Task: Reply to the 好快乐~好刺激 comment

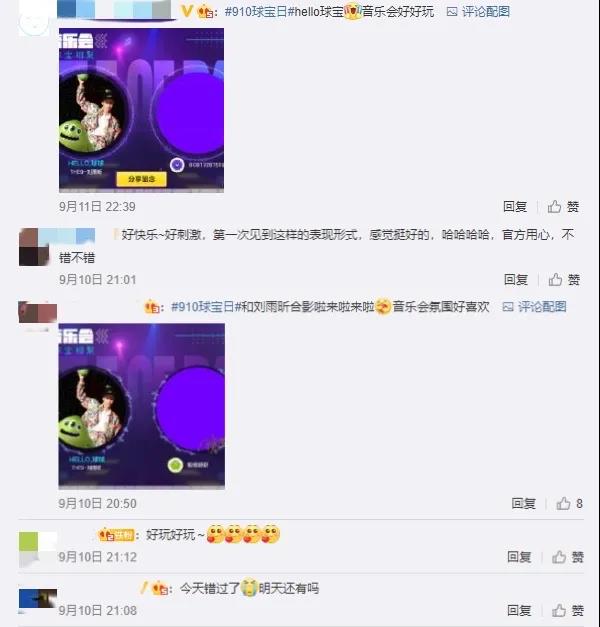Action: pyautogui.click(x=516, y=280)
